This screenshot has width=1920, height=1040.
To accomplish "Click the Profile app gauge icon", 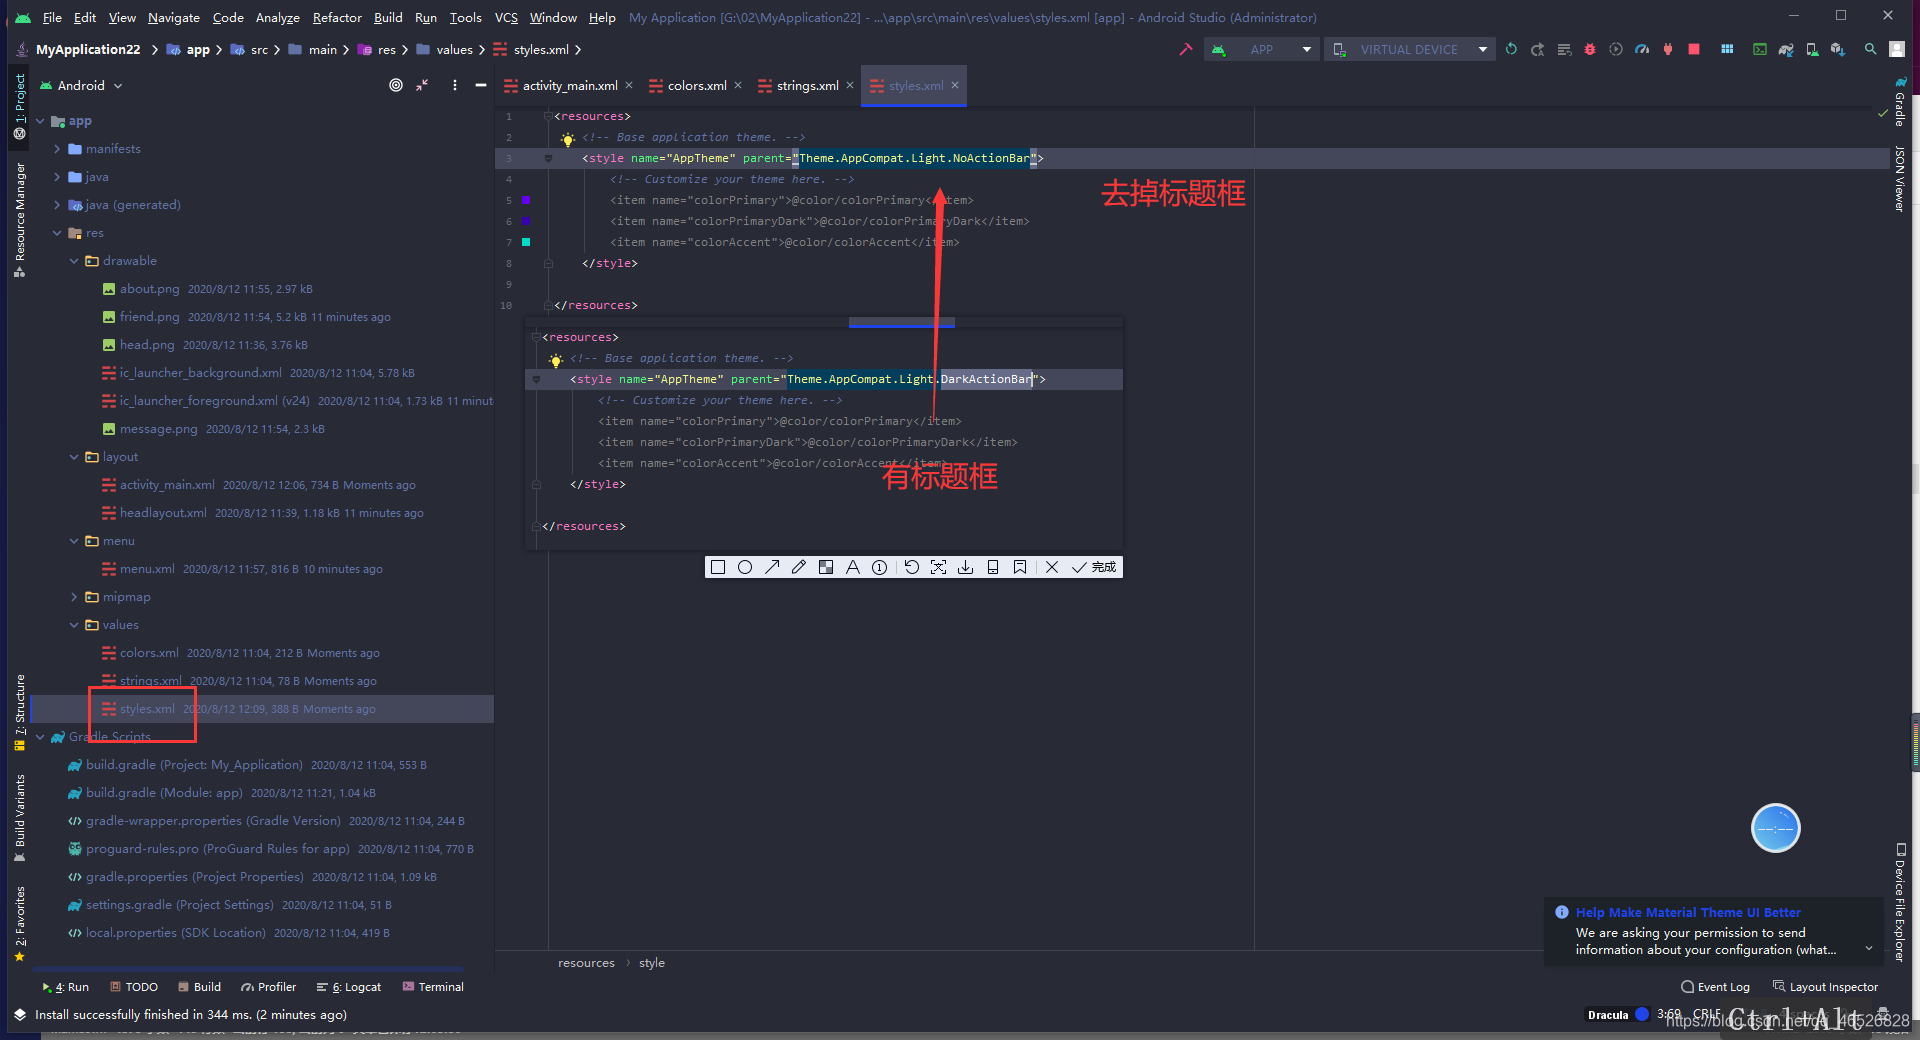I will tap(1642, 49).
